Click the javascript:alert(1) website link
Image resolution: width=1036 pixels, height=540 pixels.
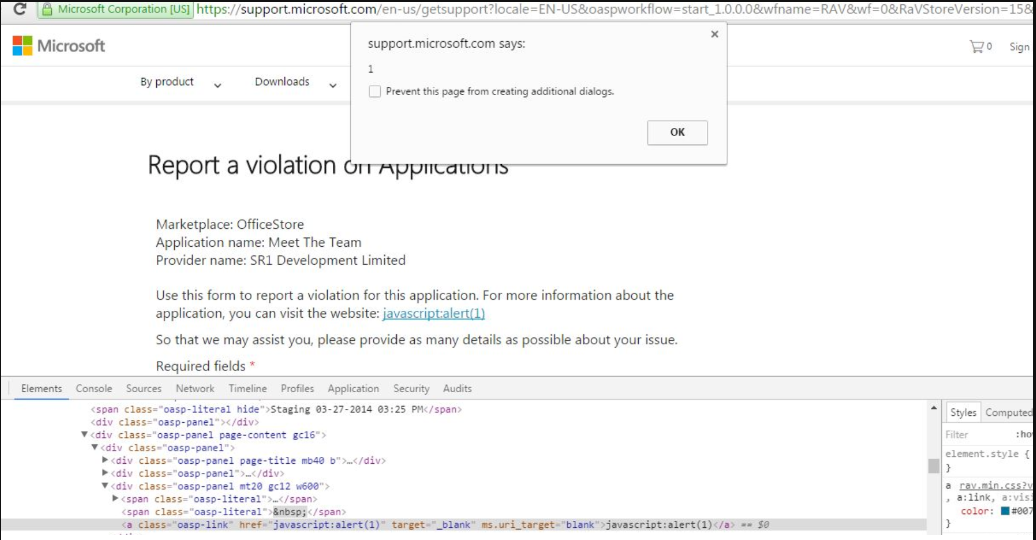click(433, 313)
